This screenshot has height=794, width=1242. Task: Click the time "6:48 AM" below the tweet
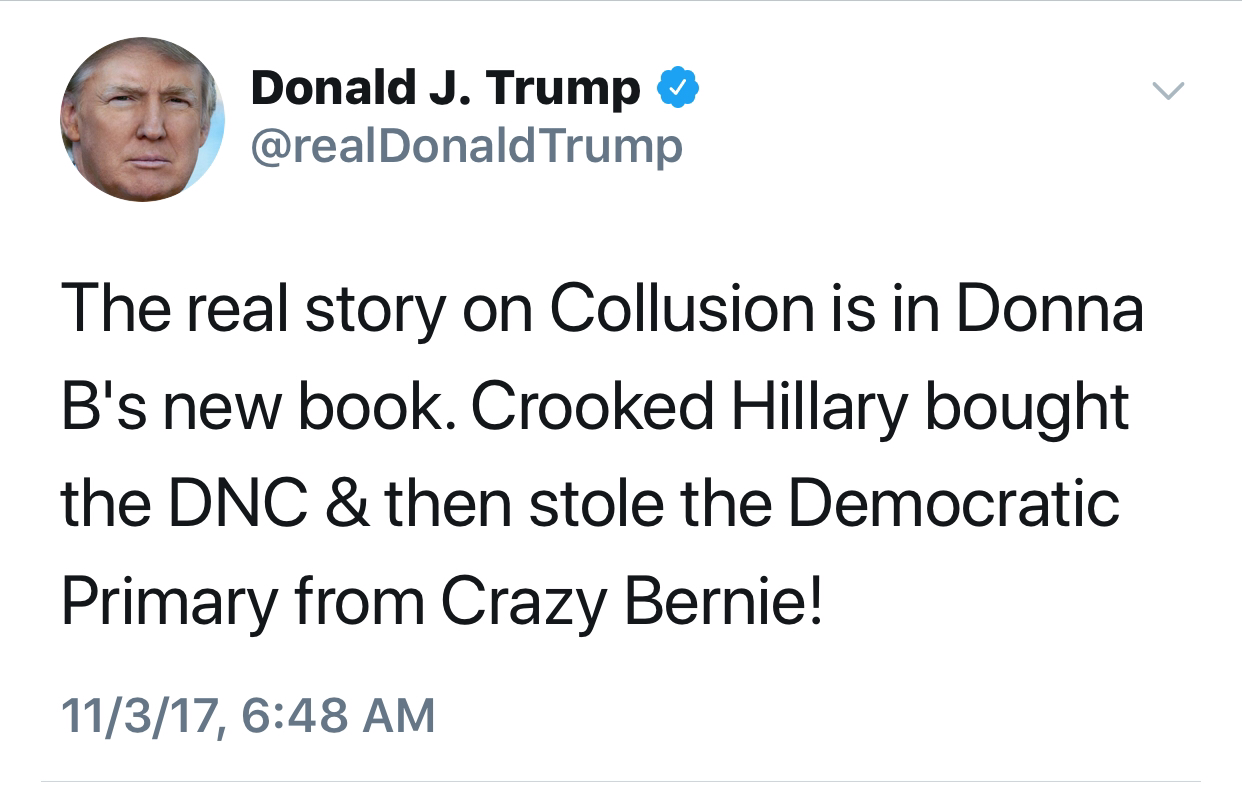[338, 716]
